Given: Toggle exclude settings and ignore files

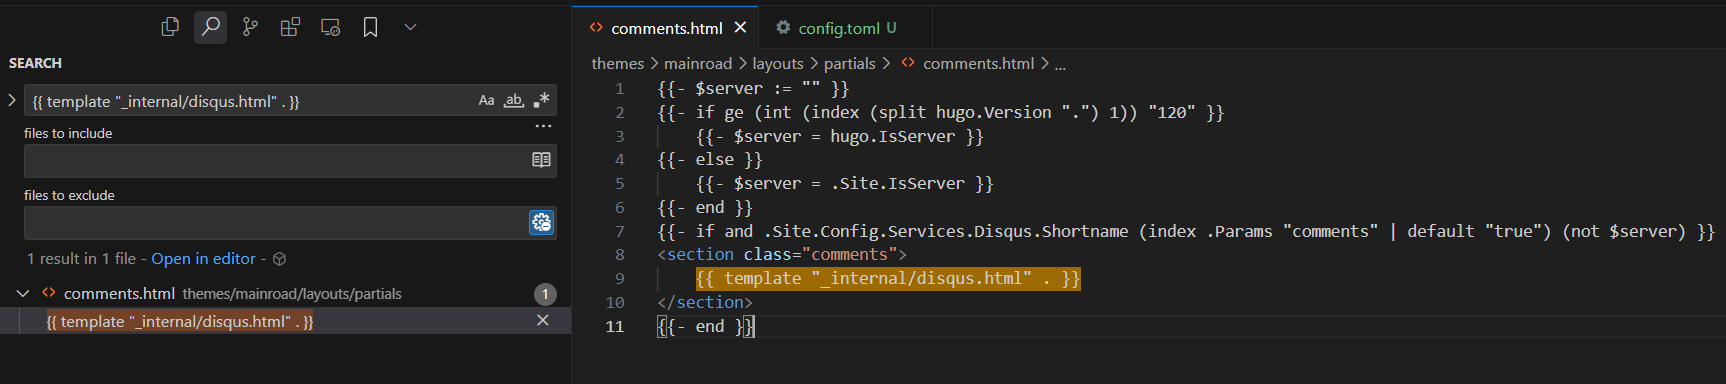Looking at the screenshot, I should (541, 222).
